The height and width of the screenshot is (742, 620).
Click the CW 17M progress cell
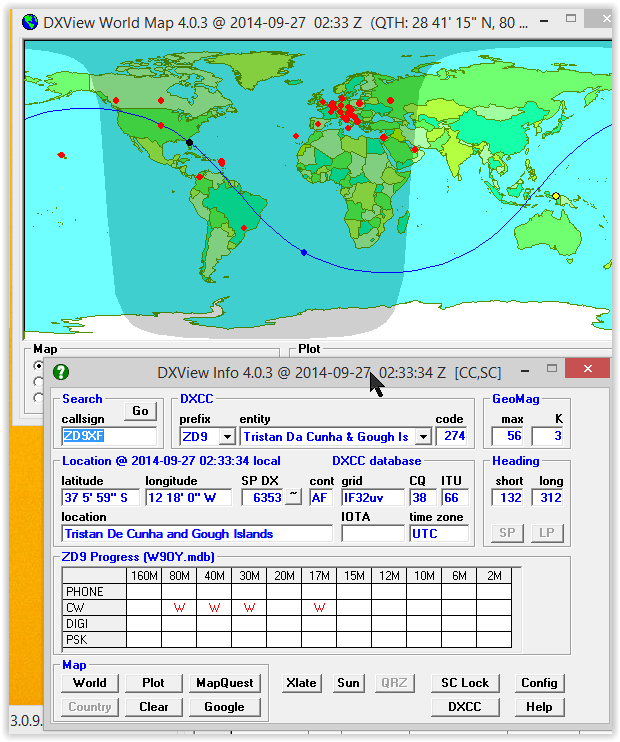point(319,608)
